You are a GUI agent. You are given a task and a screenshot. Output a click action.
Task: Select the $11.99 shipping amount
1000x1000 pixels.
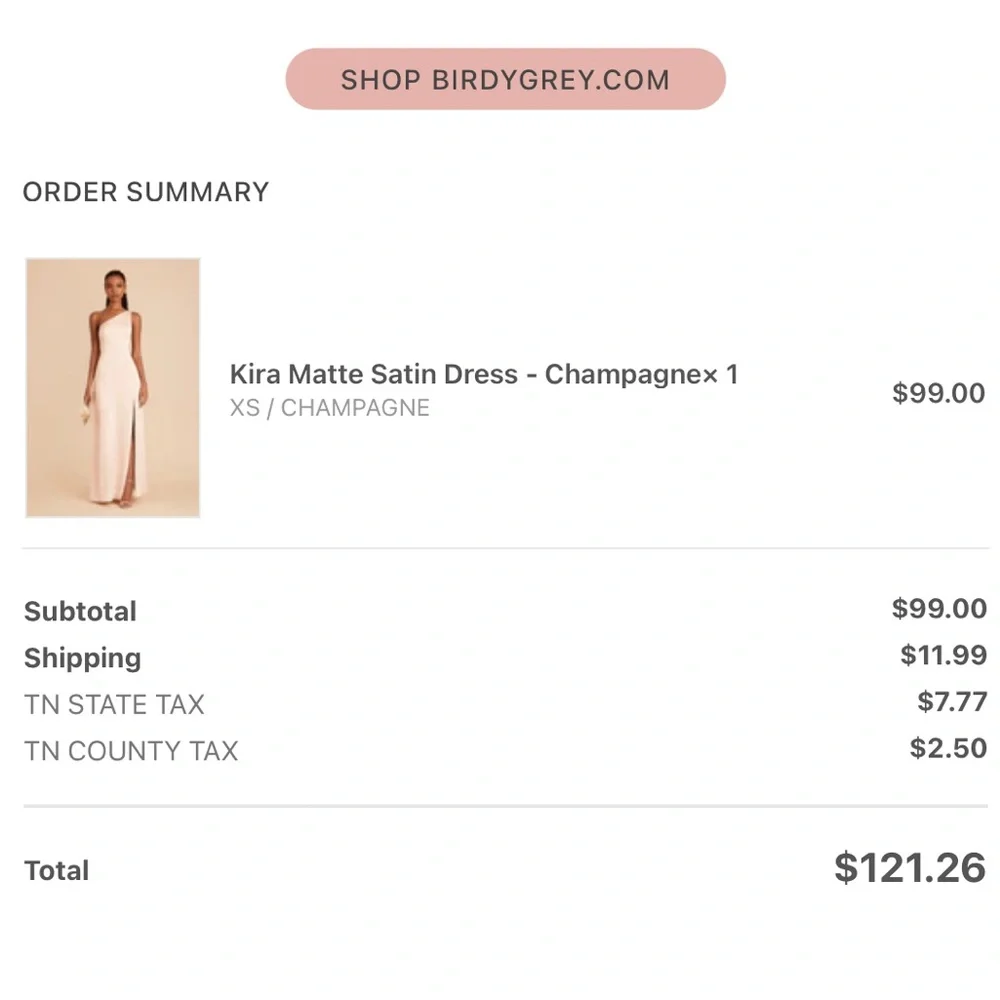pyautogui.click(x=943, y=655)
